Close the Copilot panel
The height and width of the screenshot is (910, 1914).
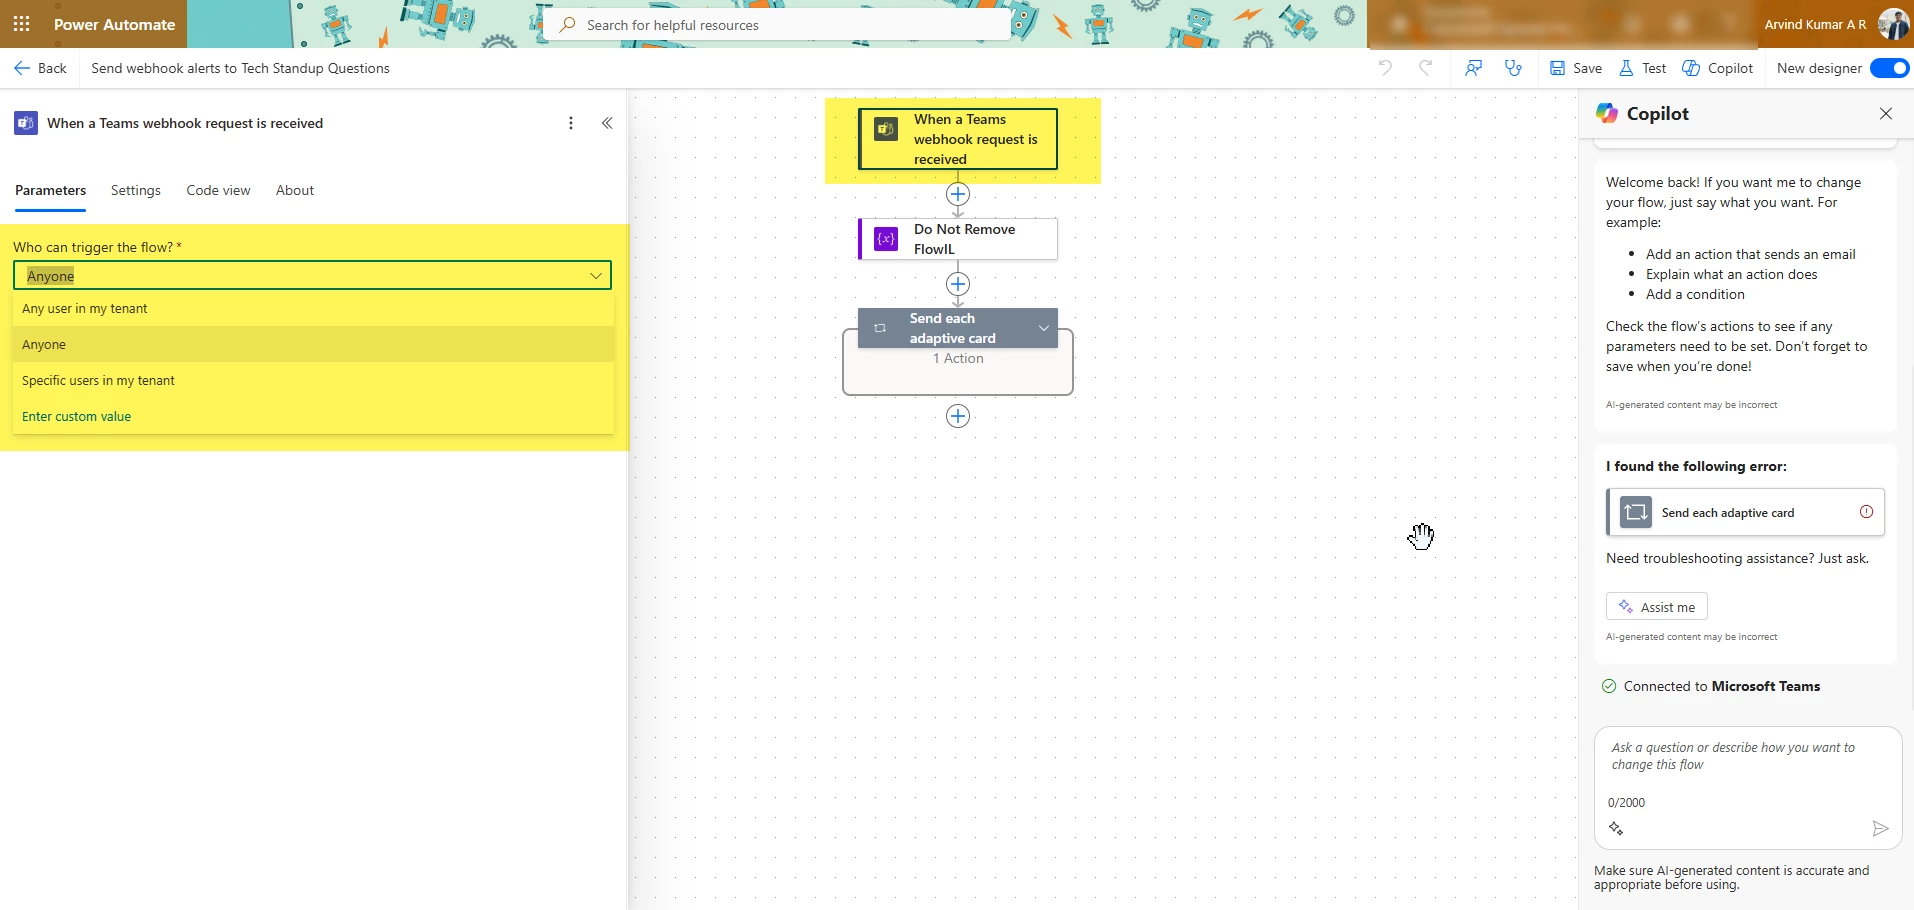pyautogui.click(x=1886, y=114)
